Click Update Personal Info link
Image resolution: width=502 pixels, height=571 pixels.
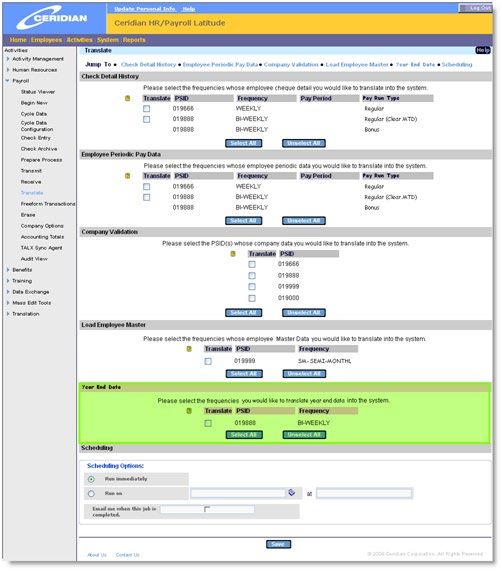(145, 9)
